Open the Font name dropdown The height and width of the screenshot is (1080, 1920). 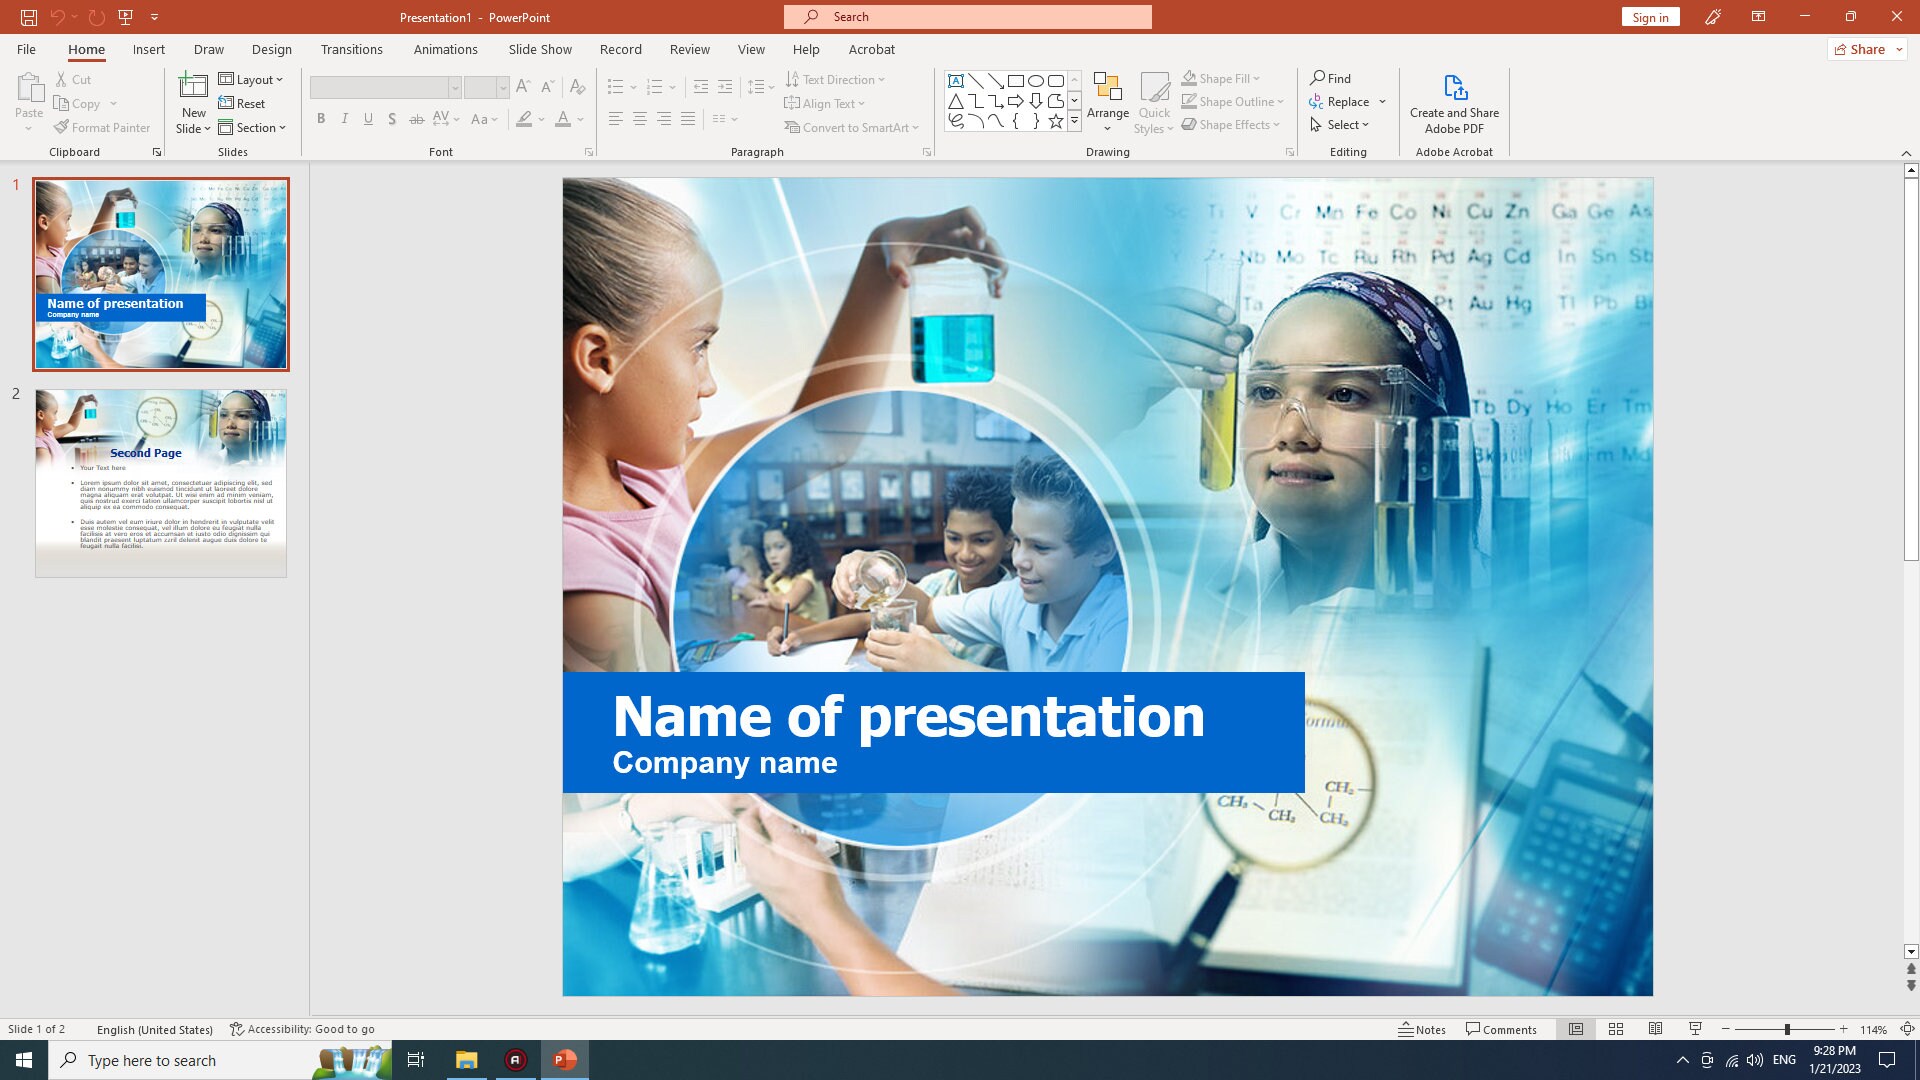[x=456, y=87]
